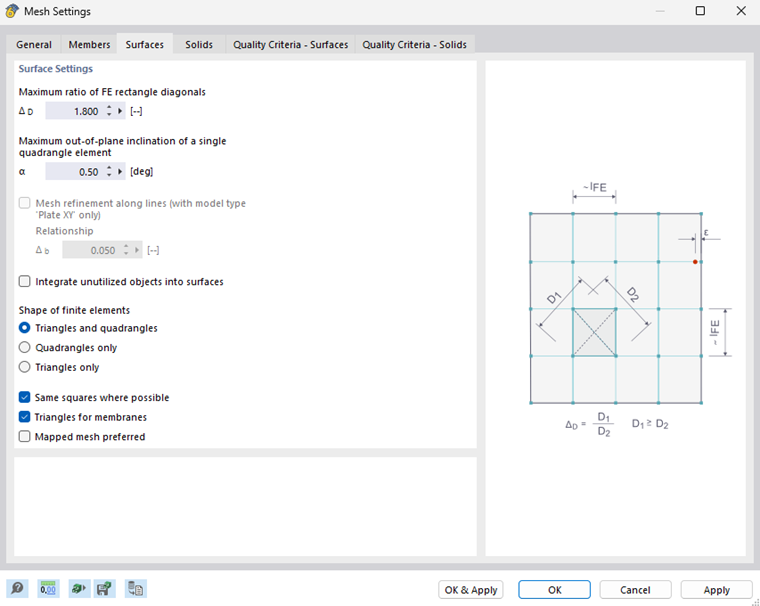Screen dimensions: 760x606
Task: Switch to the Members tab
Action: coord(89,45)
